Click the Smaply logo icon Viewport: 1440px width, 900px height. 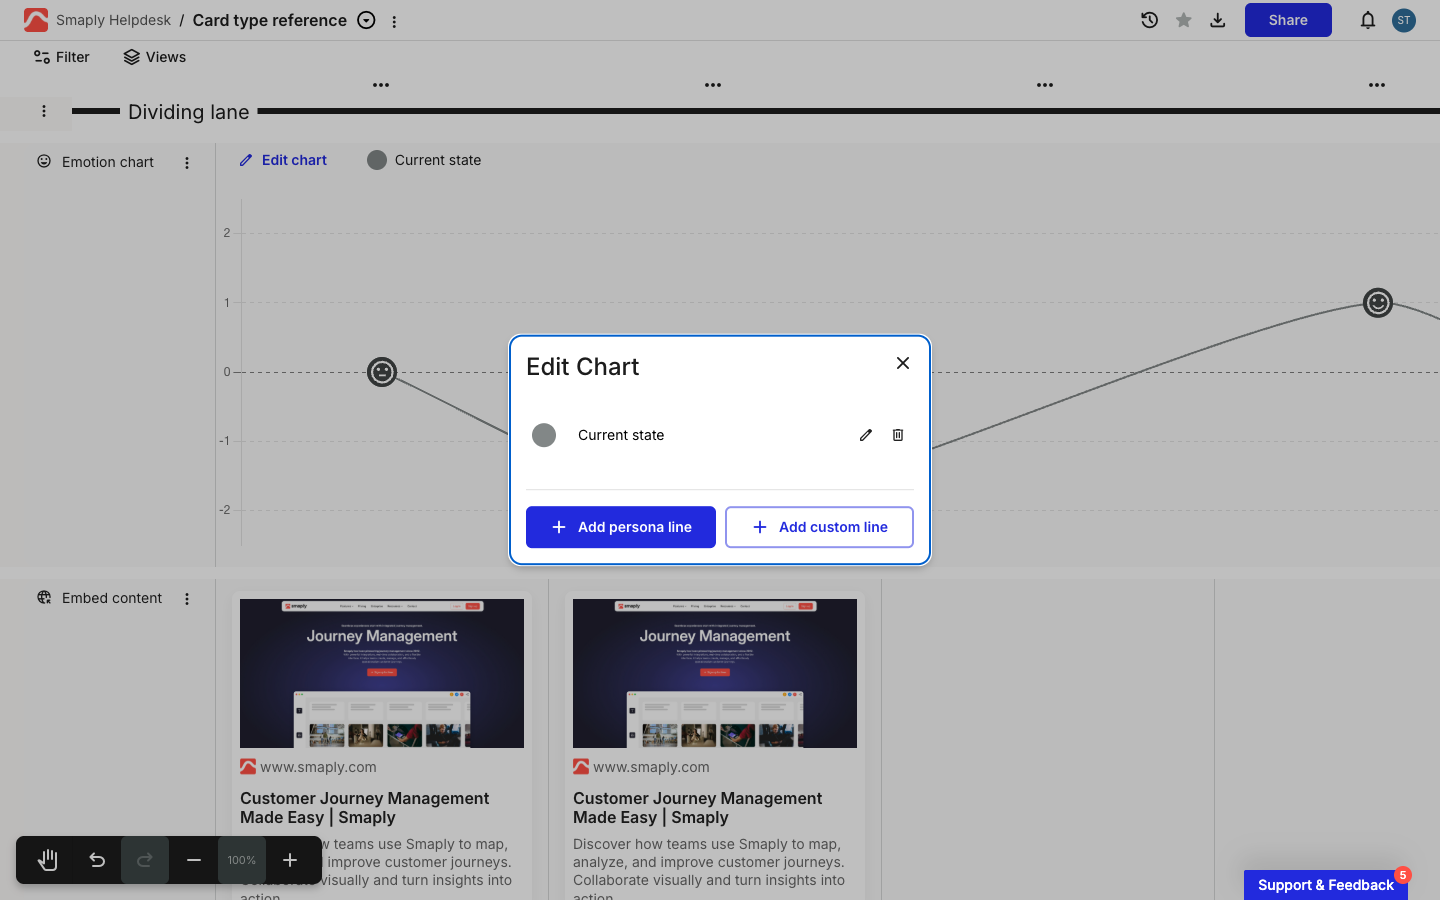(36, 20)
